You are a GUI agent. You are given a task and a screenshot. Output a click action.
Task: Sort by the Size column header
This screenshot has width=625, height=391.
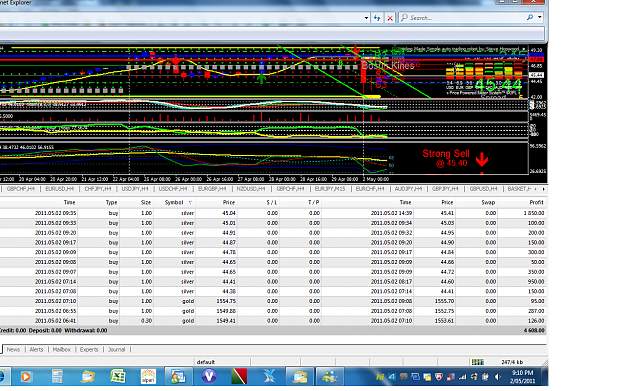145,202
